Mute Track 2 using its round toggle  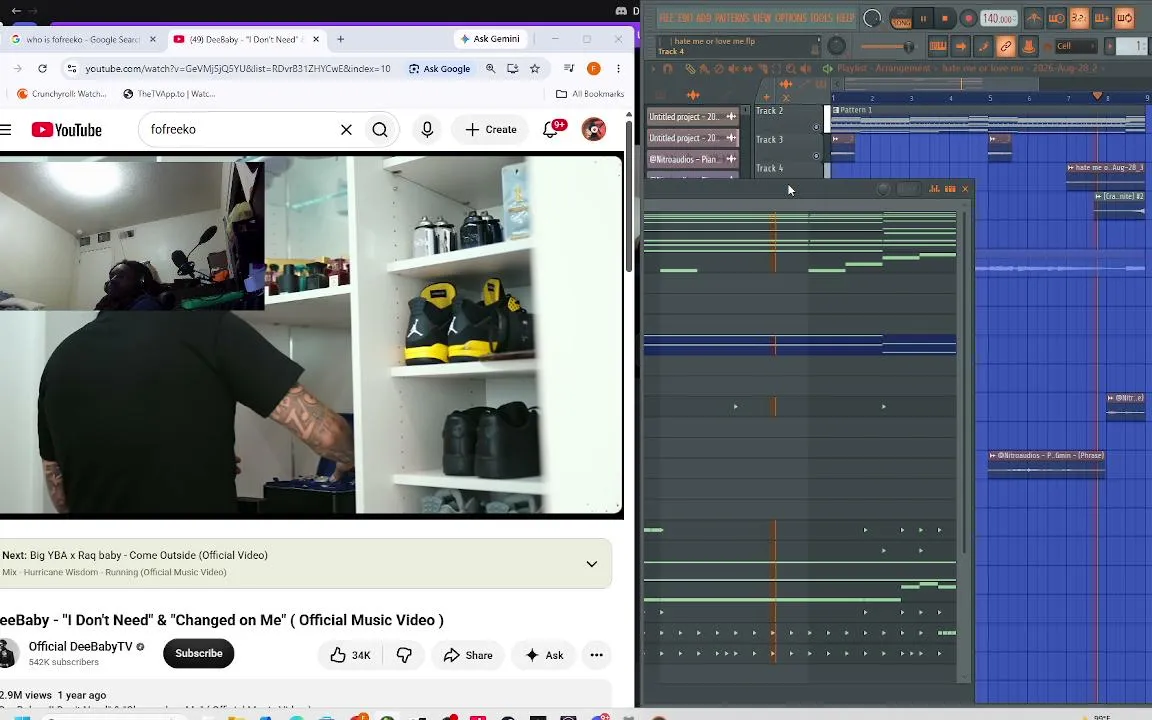click(x=816, y=127)
